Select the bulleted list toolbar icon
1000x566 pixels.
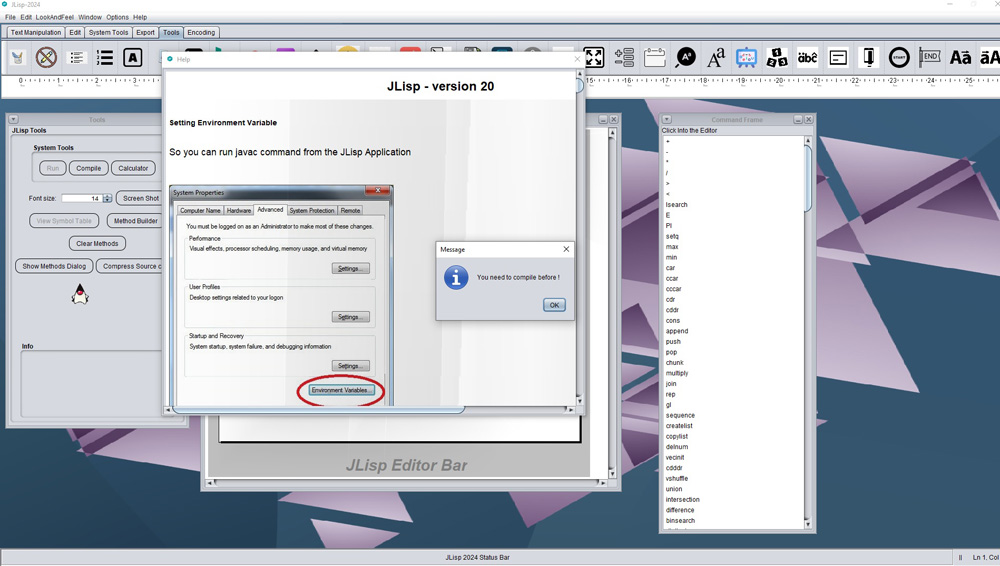click(76, 58)
